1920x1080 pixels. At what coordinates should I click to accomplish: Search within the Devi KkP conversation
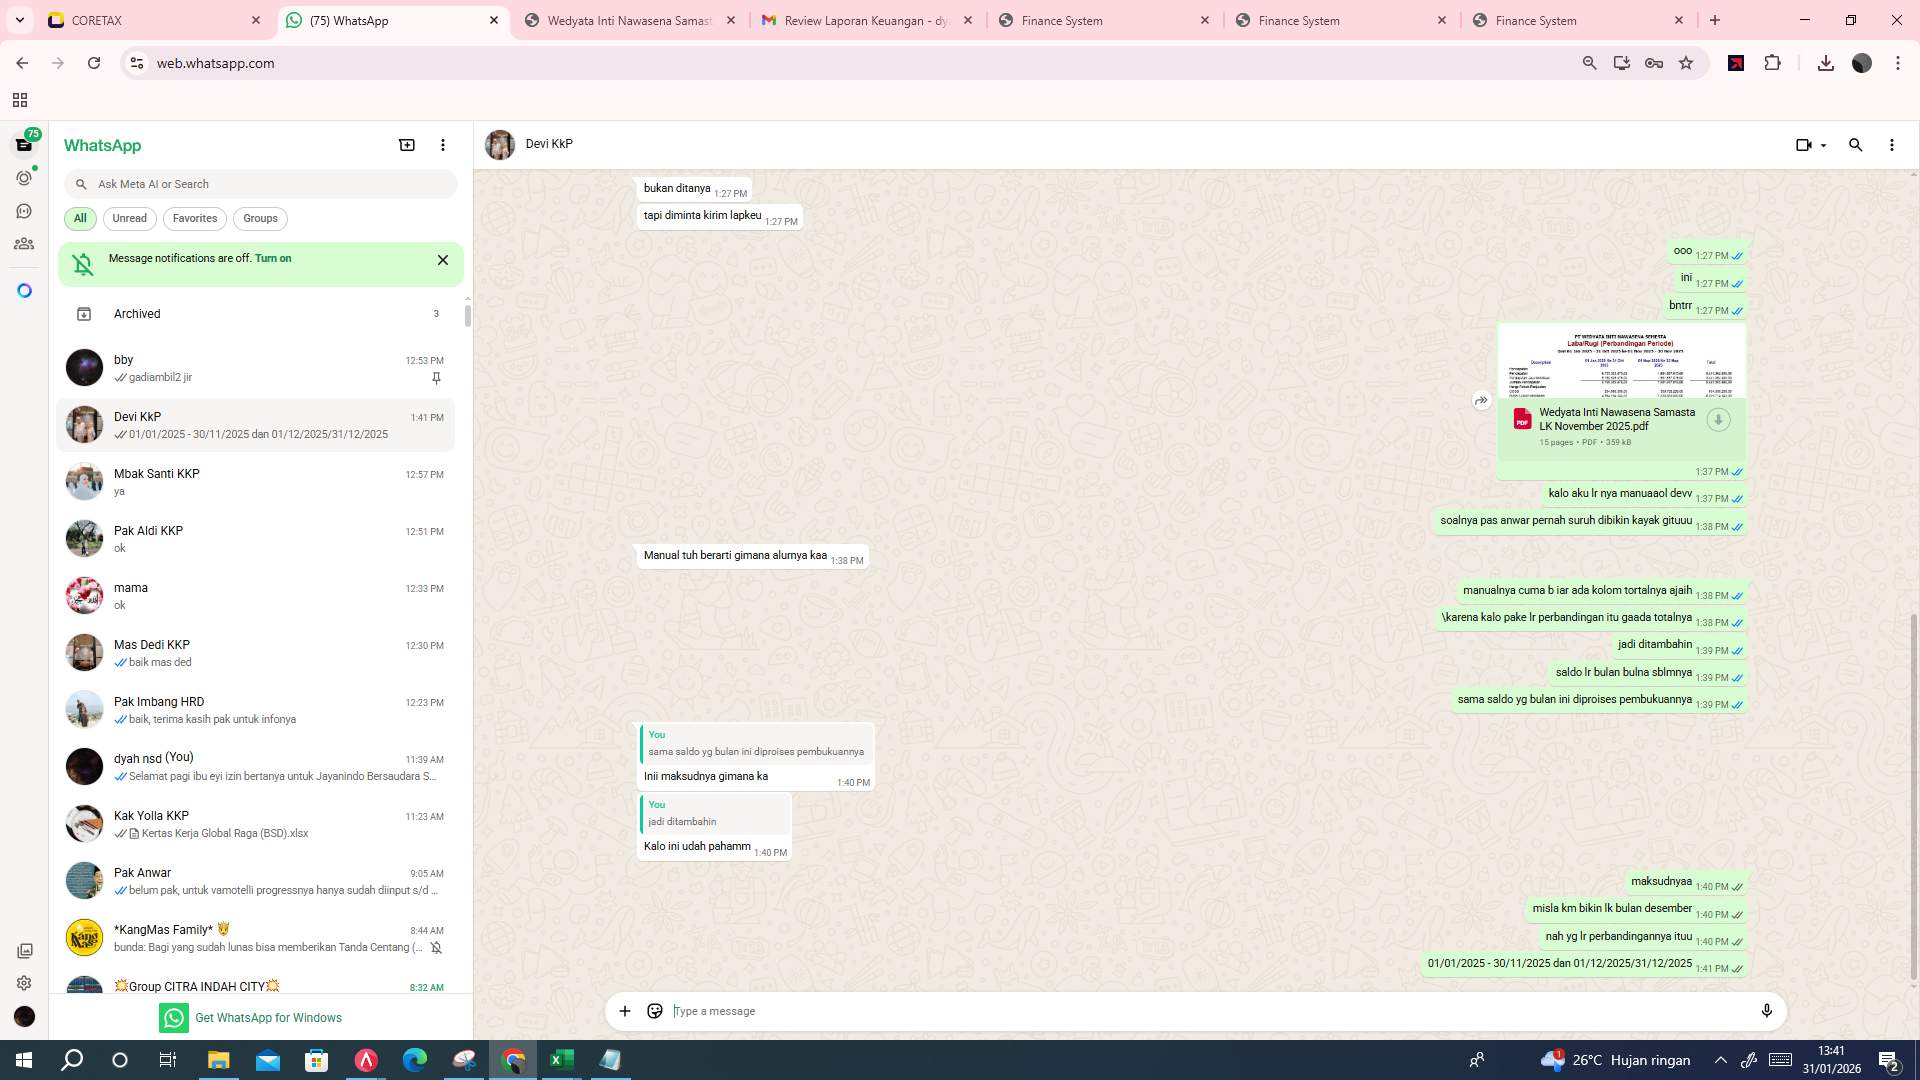pyautogui.click(x=1856, y=145)
